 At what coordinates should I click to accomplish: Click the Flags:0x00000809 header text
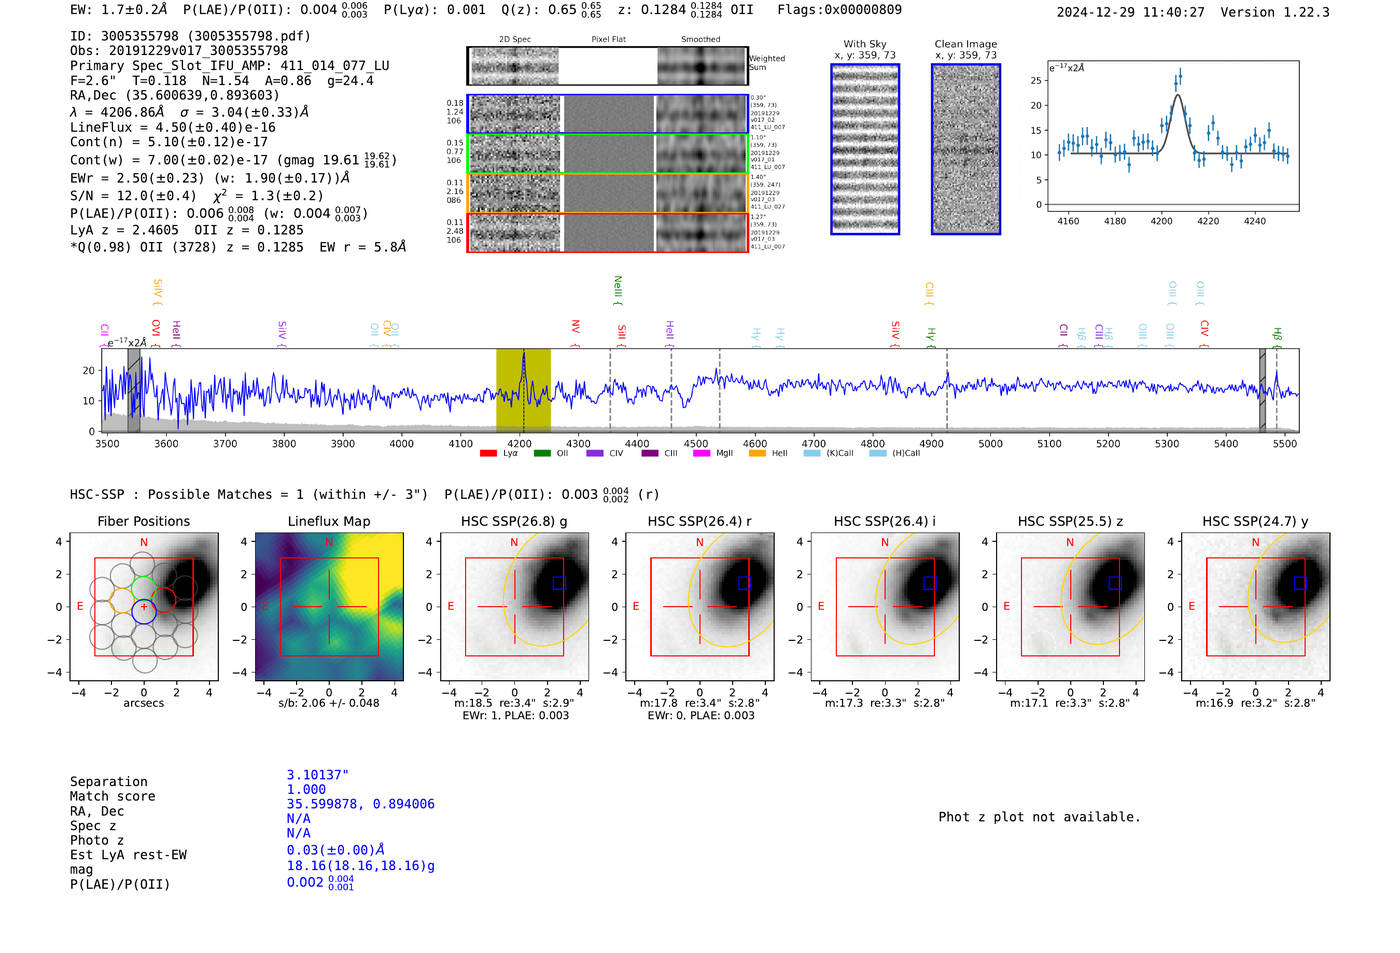(839, 10)
